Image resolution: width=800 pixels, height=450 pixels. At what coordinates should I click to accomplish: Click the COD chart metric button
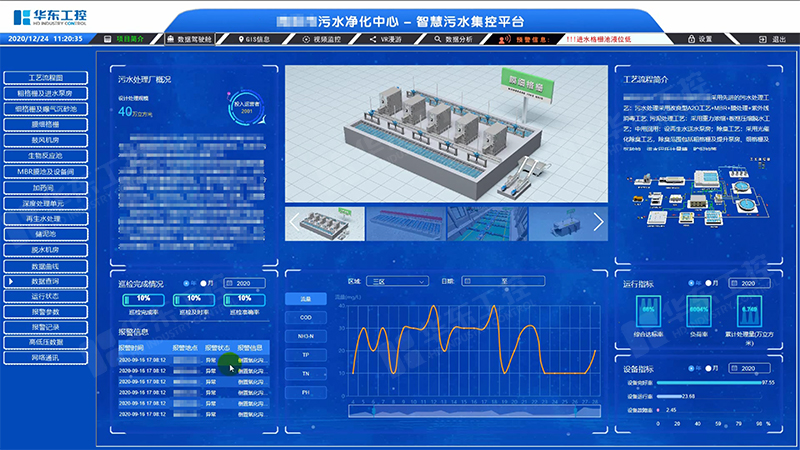[306, 316]
